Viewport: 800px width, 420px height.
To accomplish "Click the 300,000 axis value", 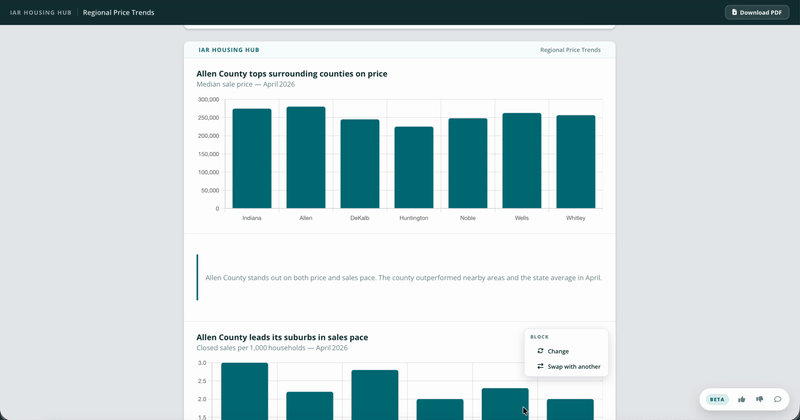I will pyautogui.click(x=209, y=100).
